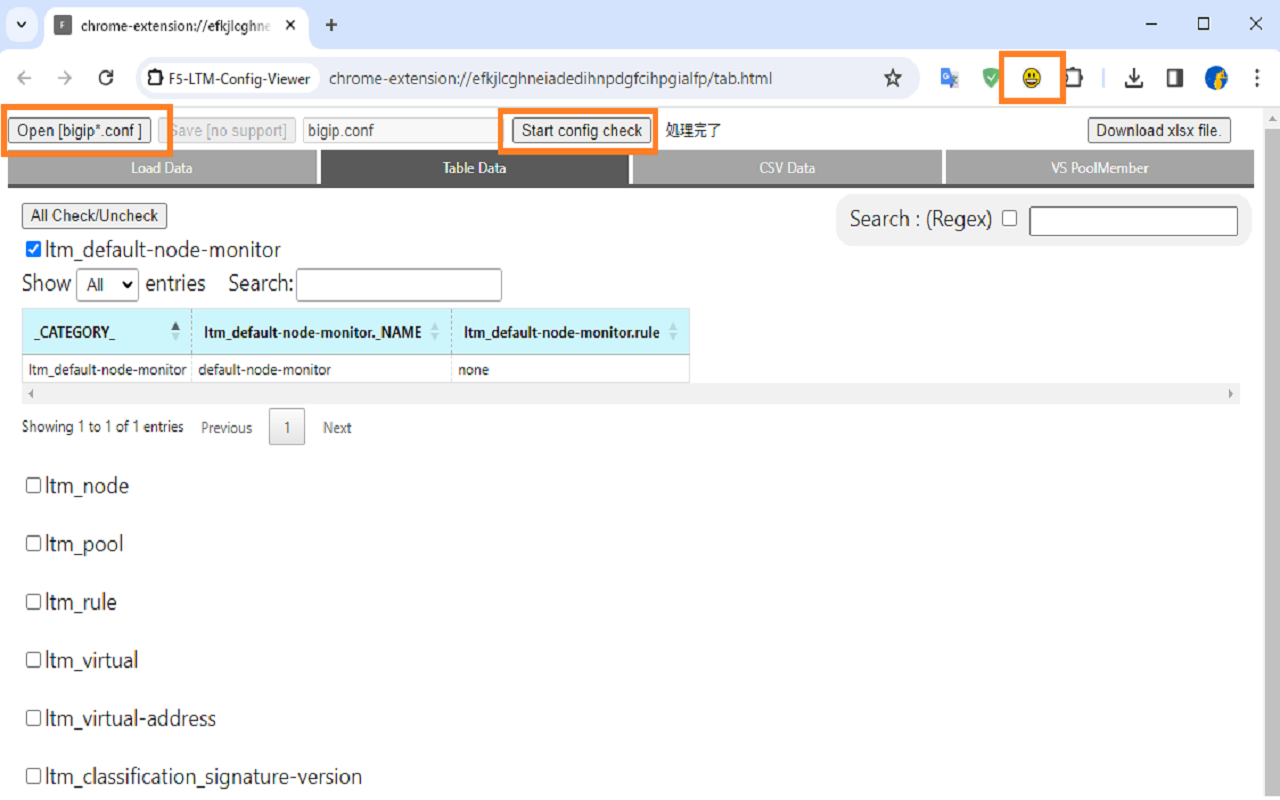
Task: Open the smiley F5-LTM-Config-Viewer extension icon
Action: pos(1033,77)
